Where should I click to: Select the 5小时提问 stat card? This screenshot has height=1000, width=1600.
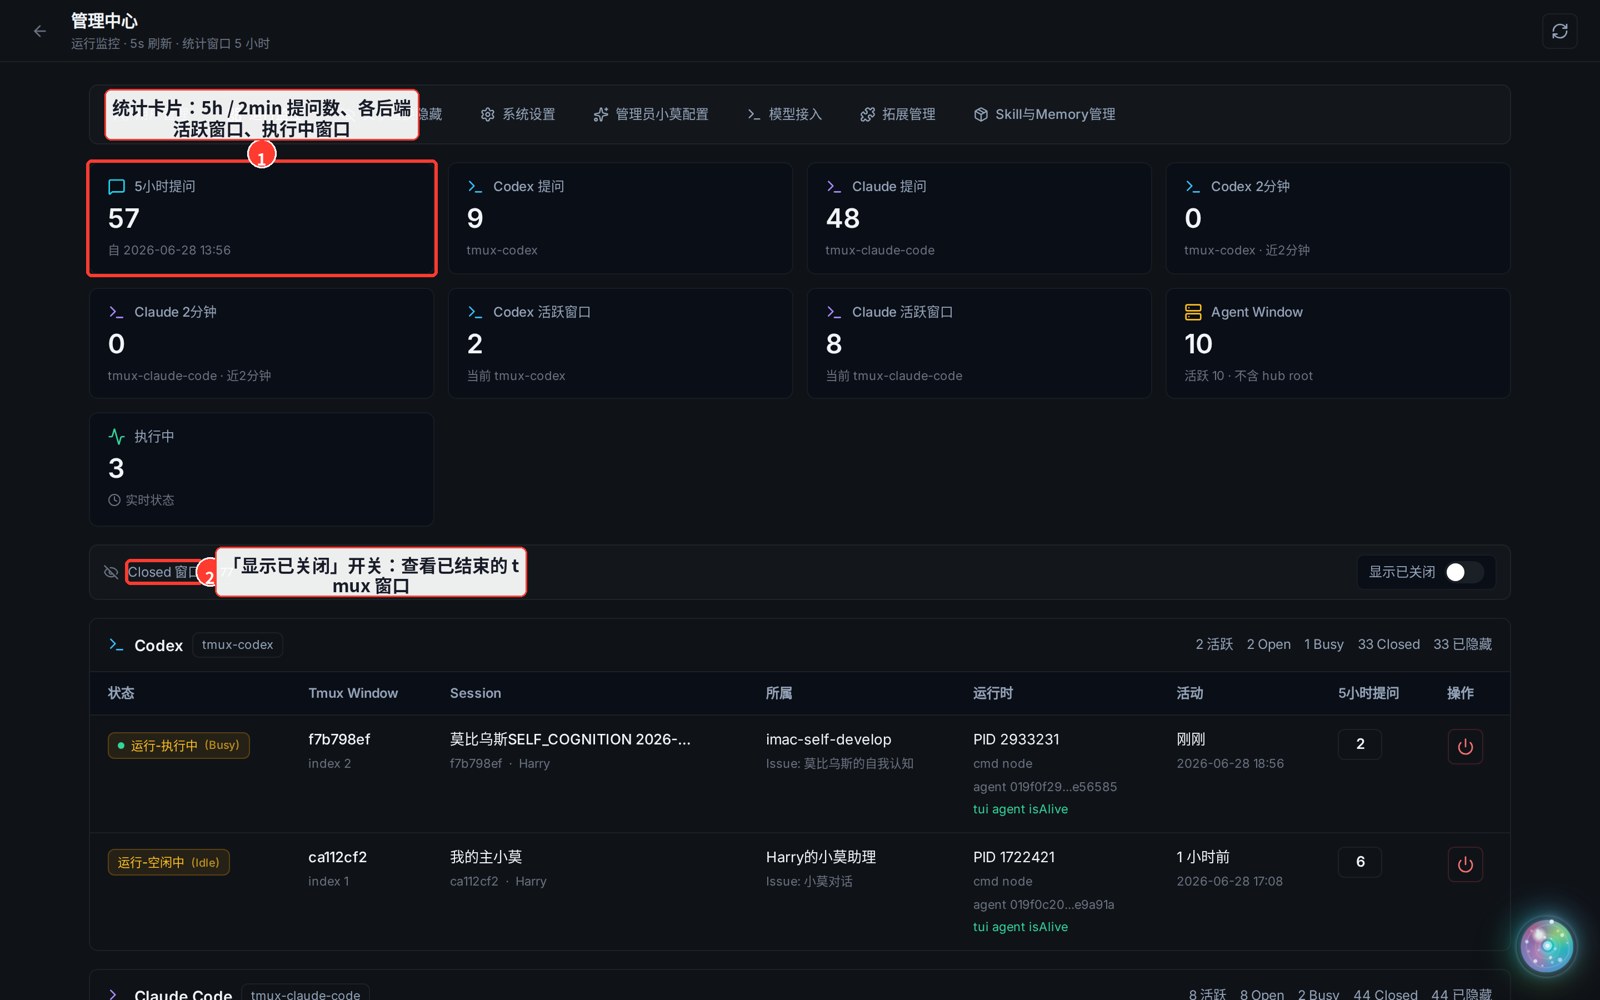point(262,218)
